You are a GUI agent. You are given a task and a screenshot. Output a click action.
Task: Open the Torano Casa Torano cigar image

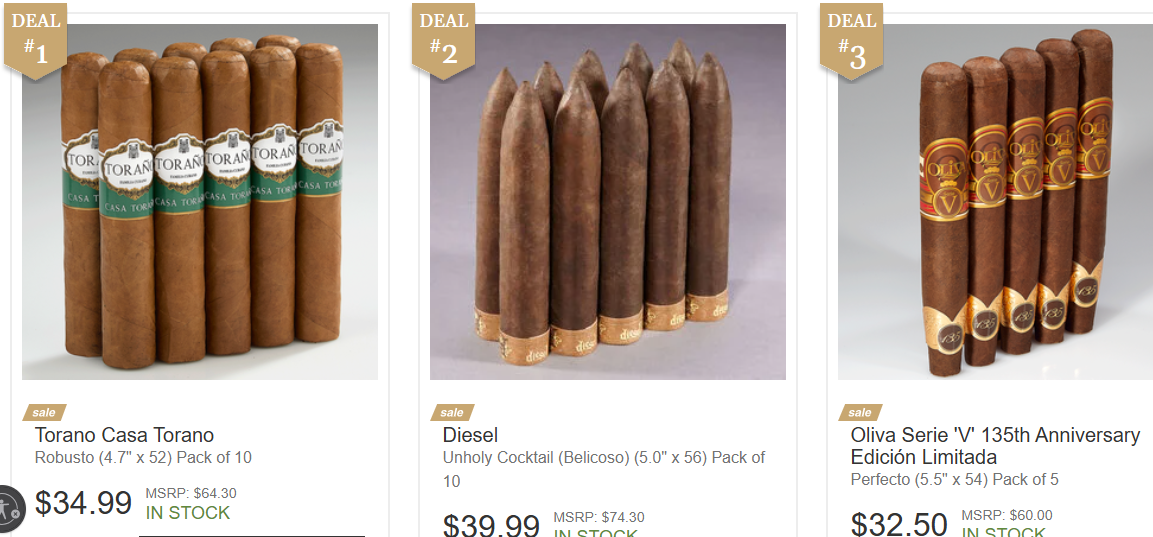(200, 202)
